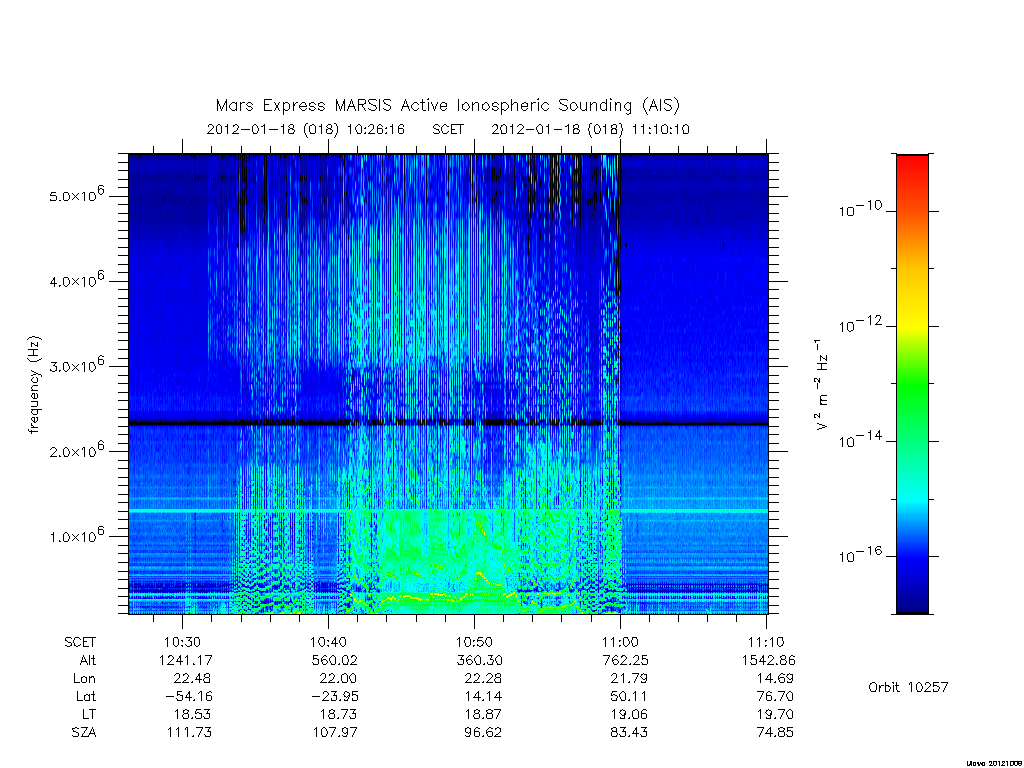This screenshot has height=768, width=1024.
Task: Click SZA value 111.73
Action: click(x=189, y=733)
